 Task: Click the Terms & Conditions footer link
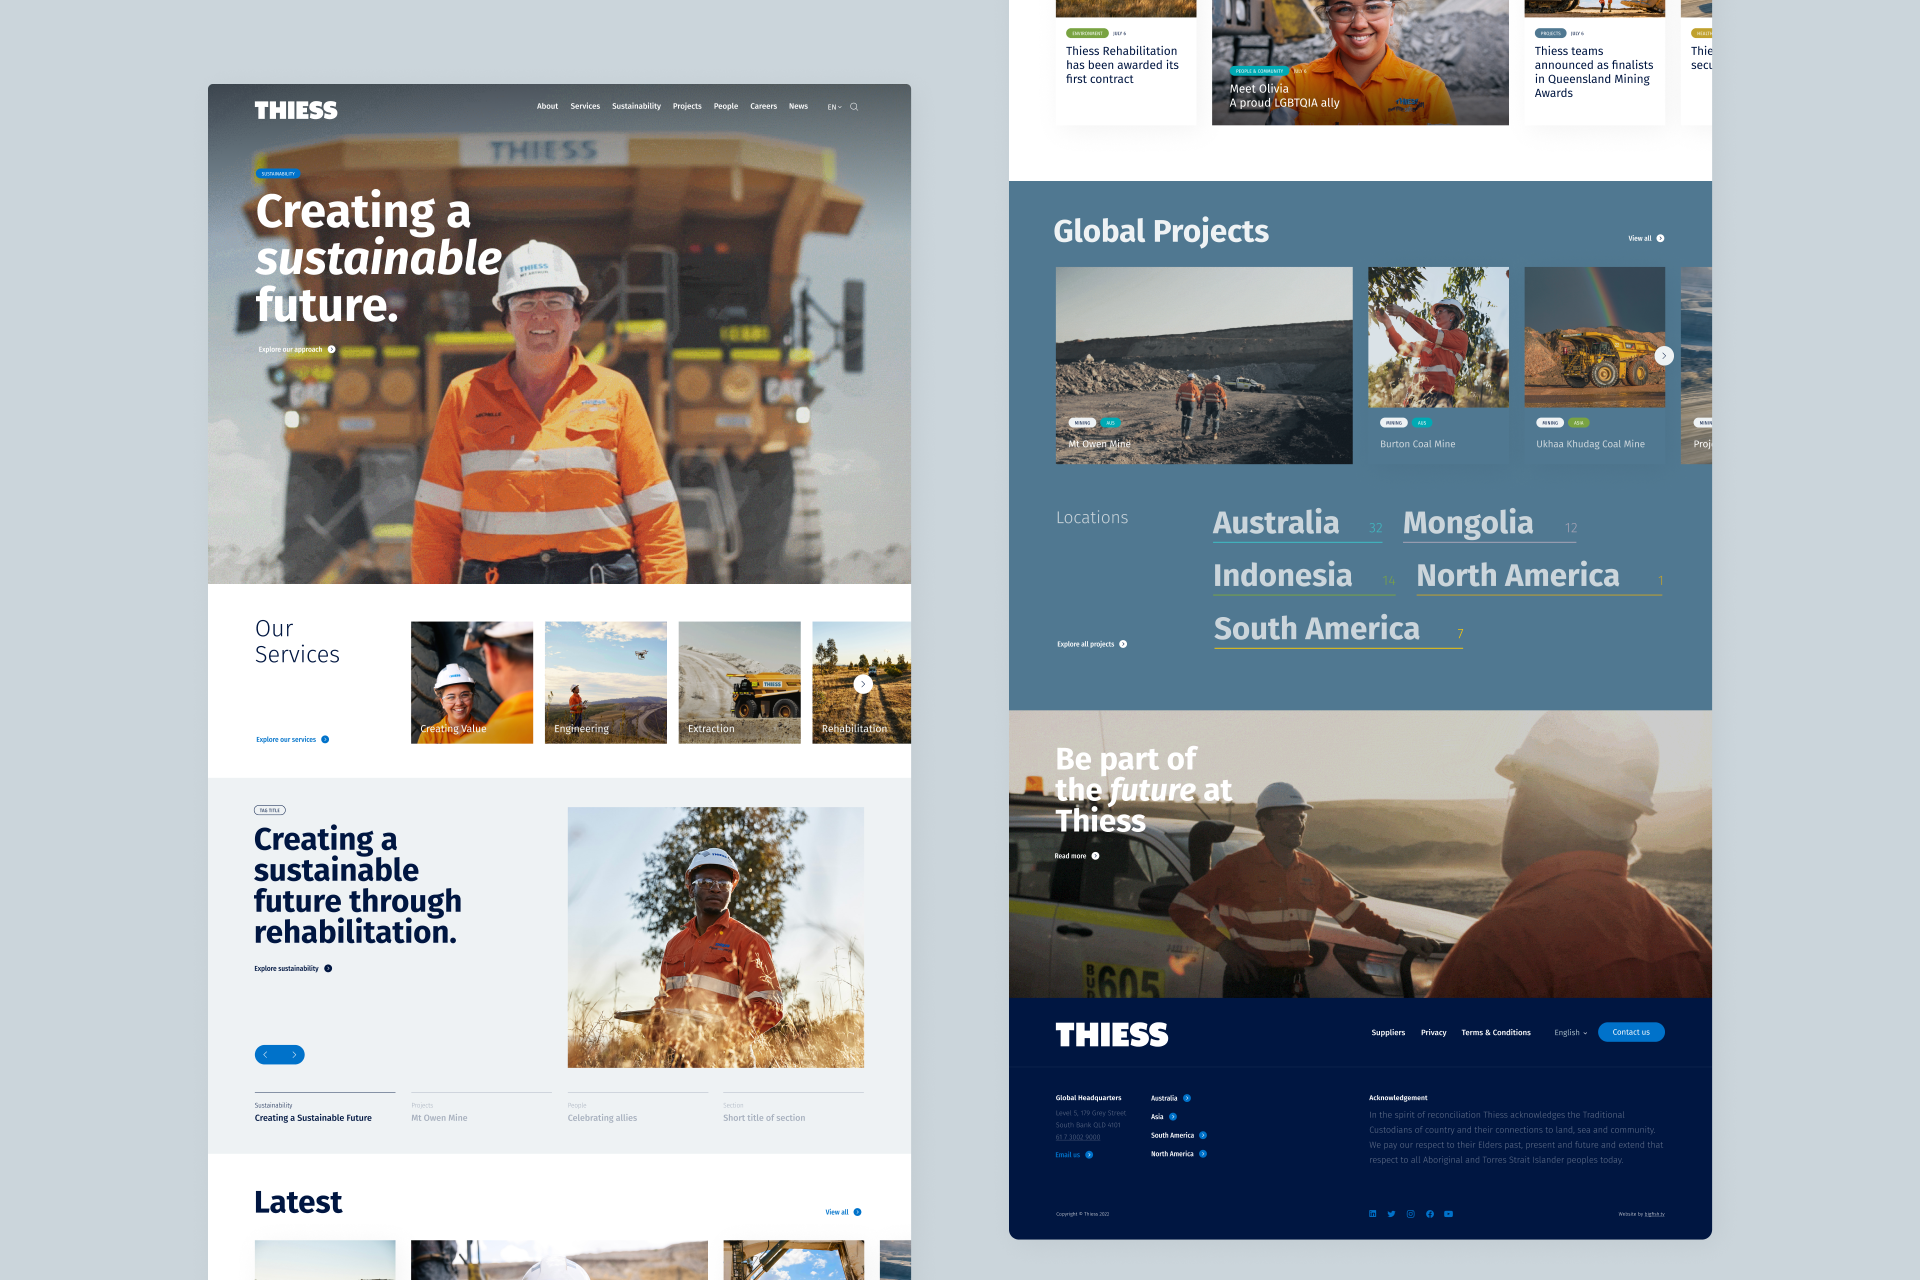point(1496,1033)
